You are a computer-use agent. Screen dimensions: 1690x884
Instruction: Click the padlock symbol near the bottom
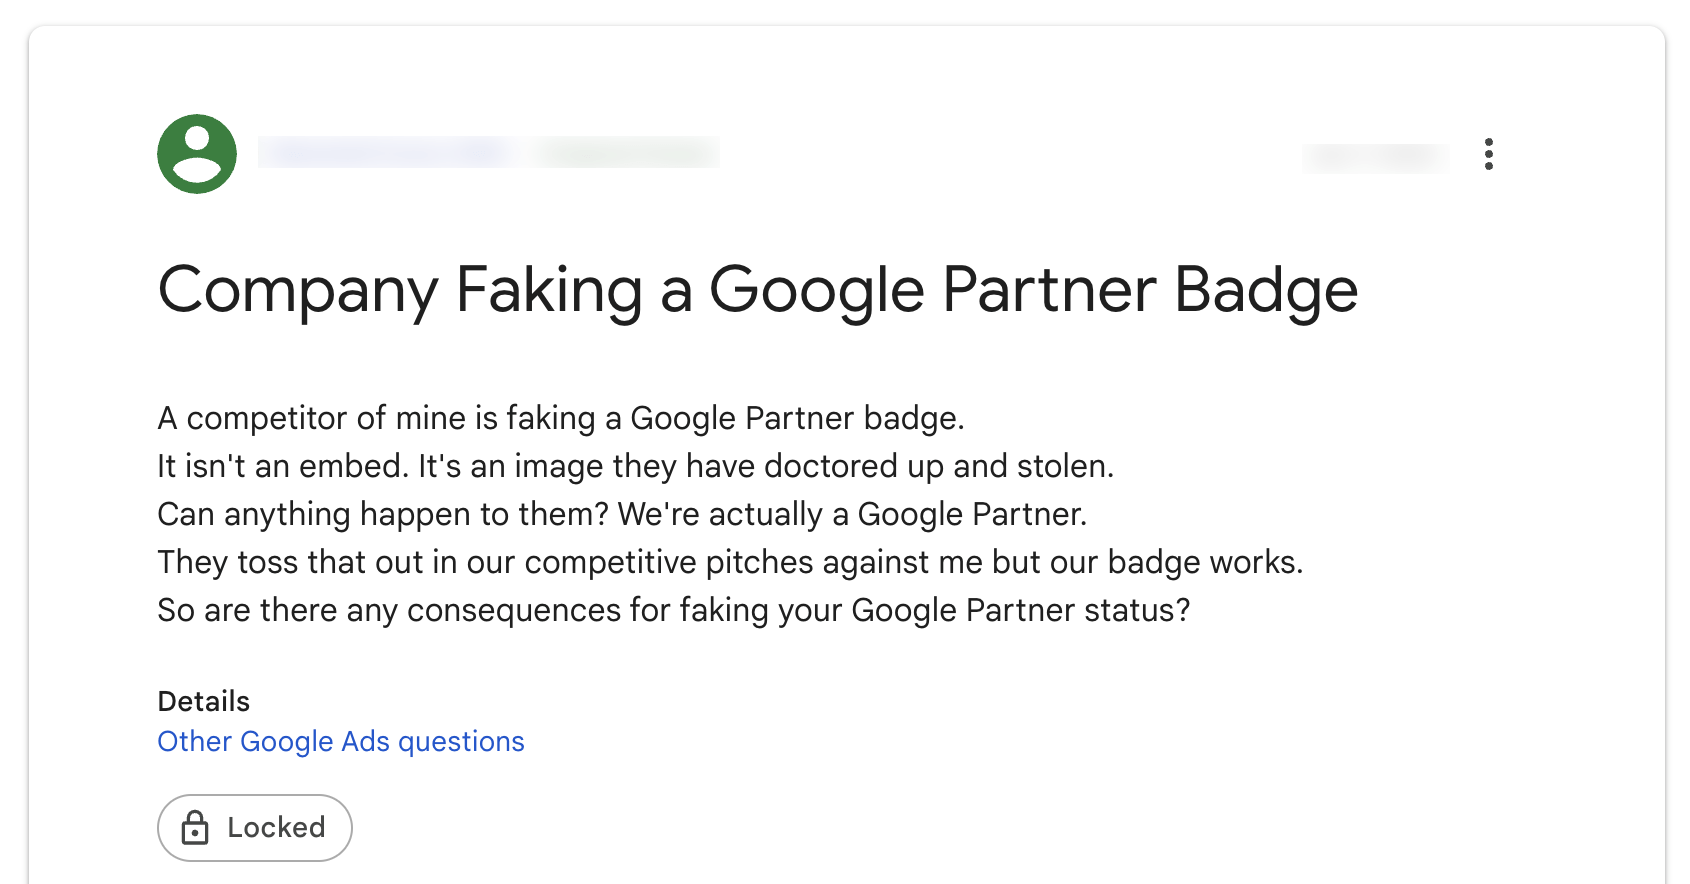pyautogui.click(x=196, y=827)
